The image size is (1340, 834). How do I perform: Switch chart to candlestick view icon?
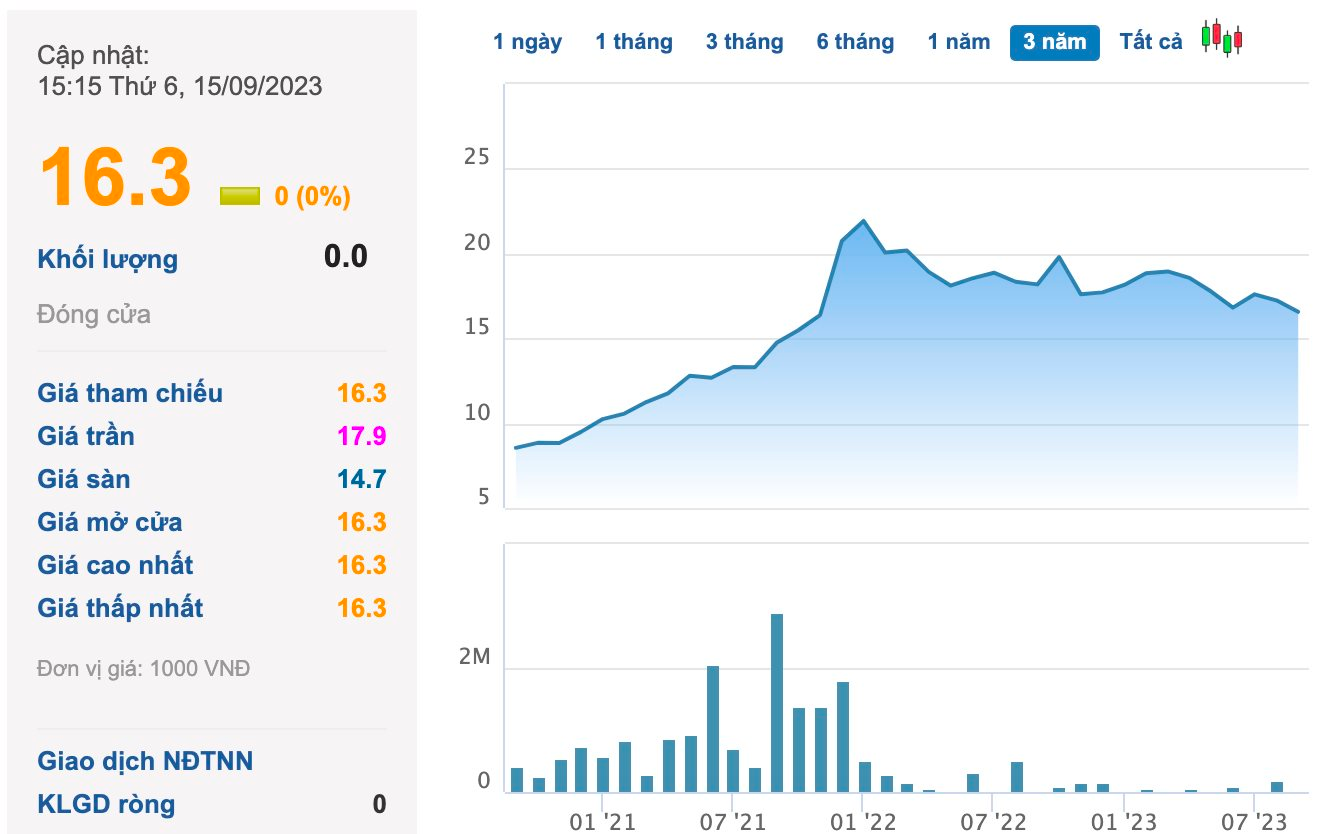click(1222, 38)
